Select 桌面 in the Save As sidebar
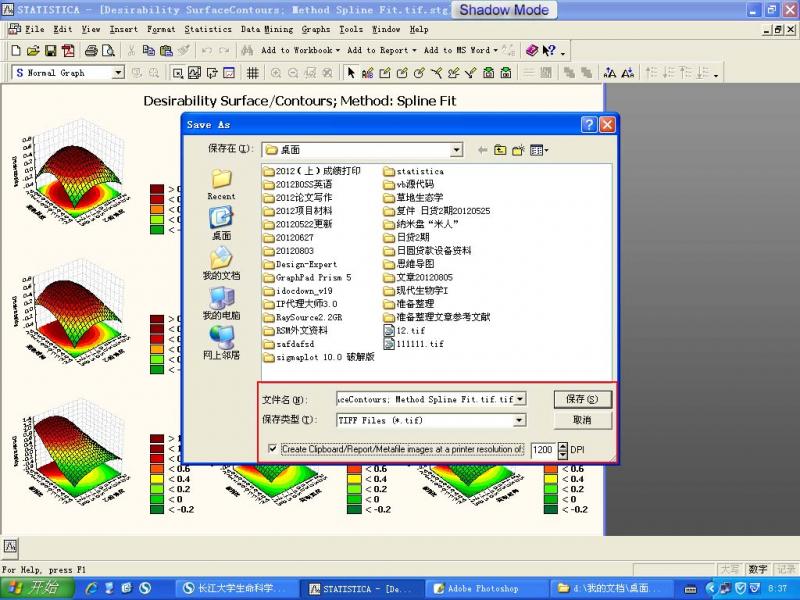800x600 pixels. point(221,223)
